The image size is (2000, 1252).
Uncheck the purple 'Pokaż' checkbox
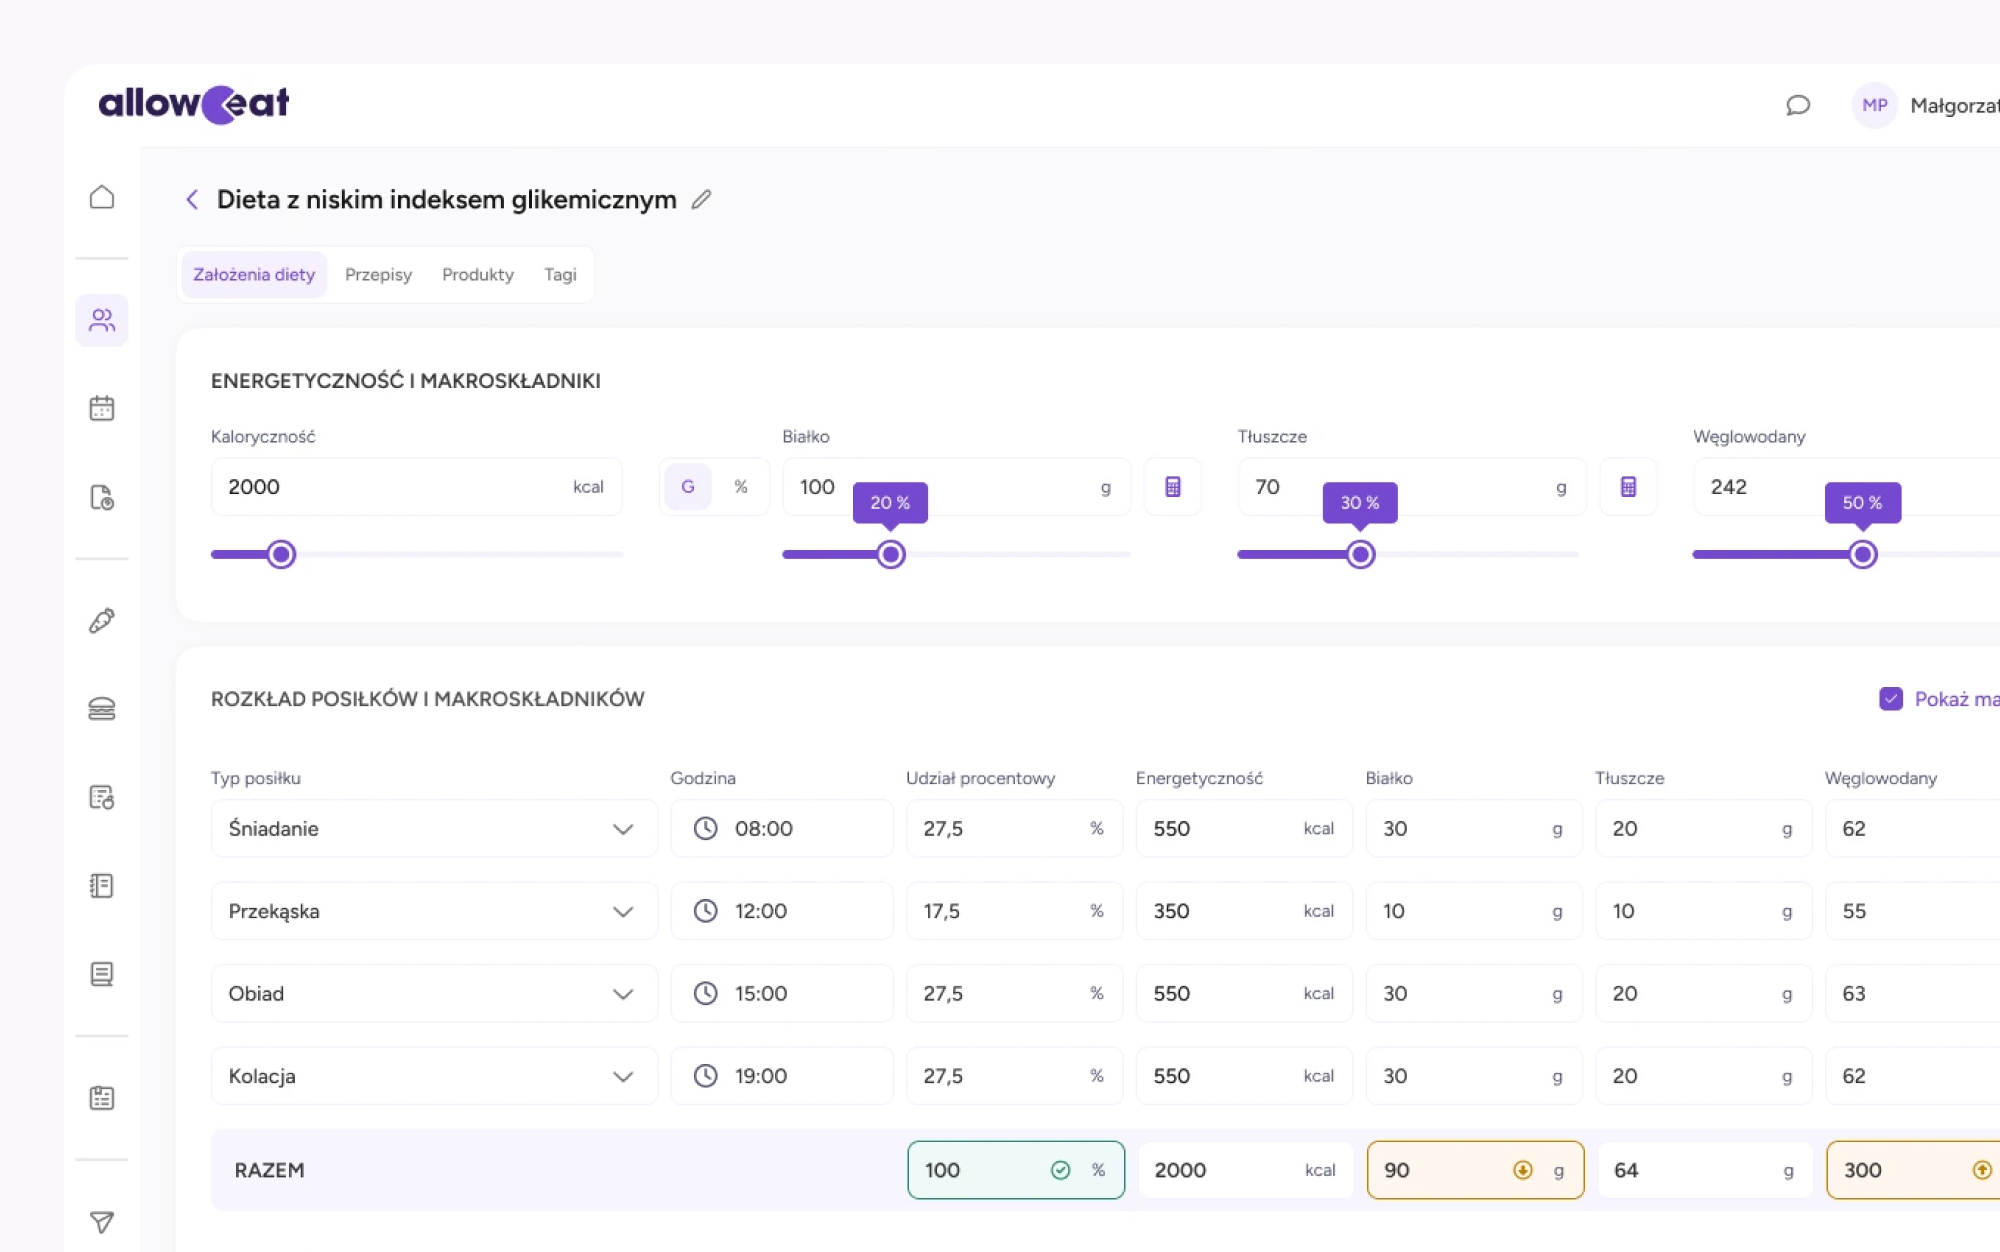1891,699
